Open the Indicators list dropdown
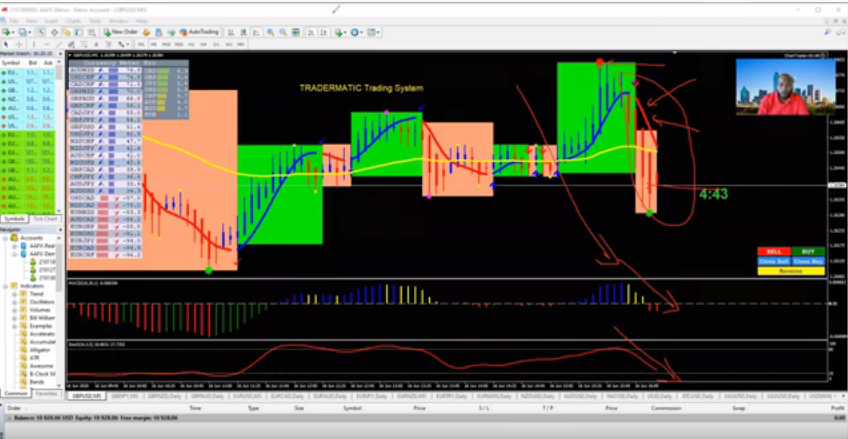 (x=341, y=32)
